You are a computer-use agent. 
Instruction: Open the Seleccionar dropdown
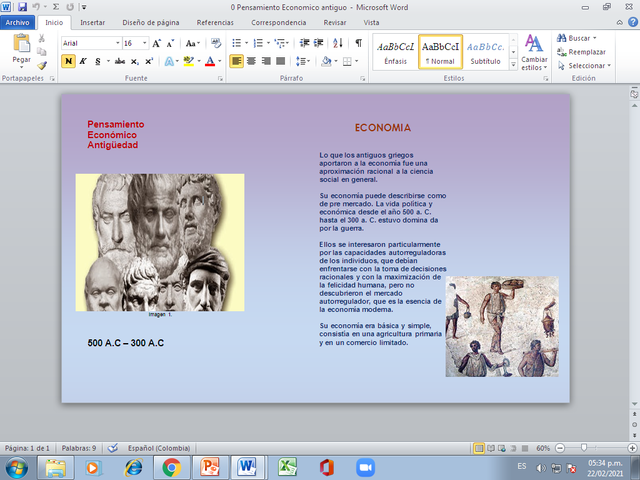584,66
